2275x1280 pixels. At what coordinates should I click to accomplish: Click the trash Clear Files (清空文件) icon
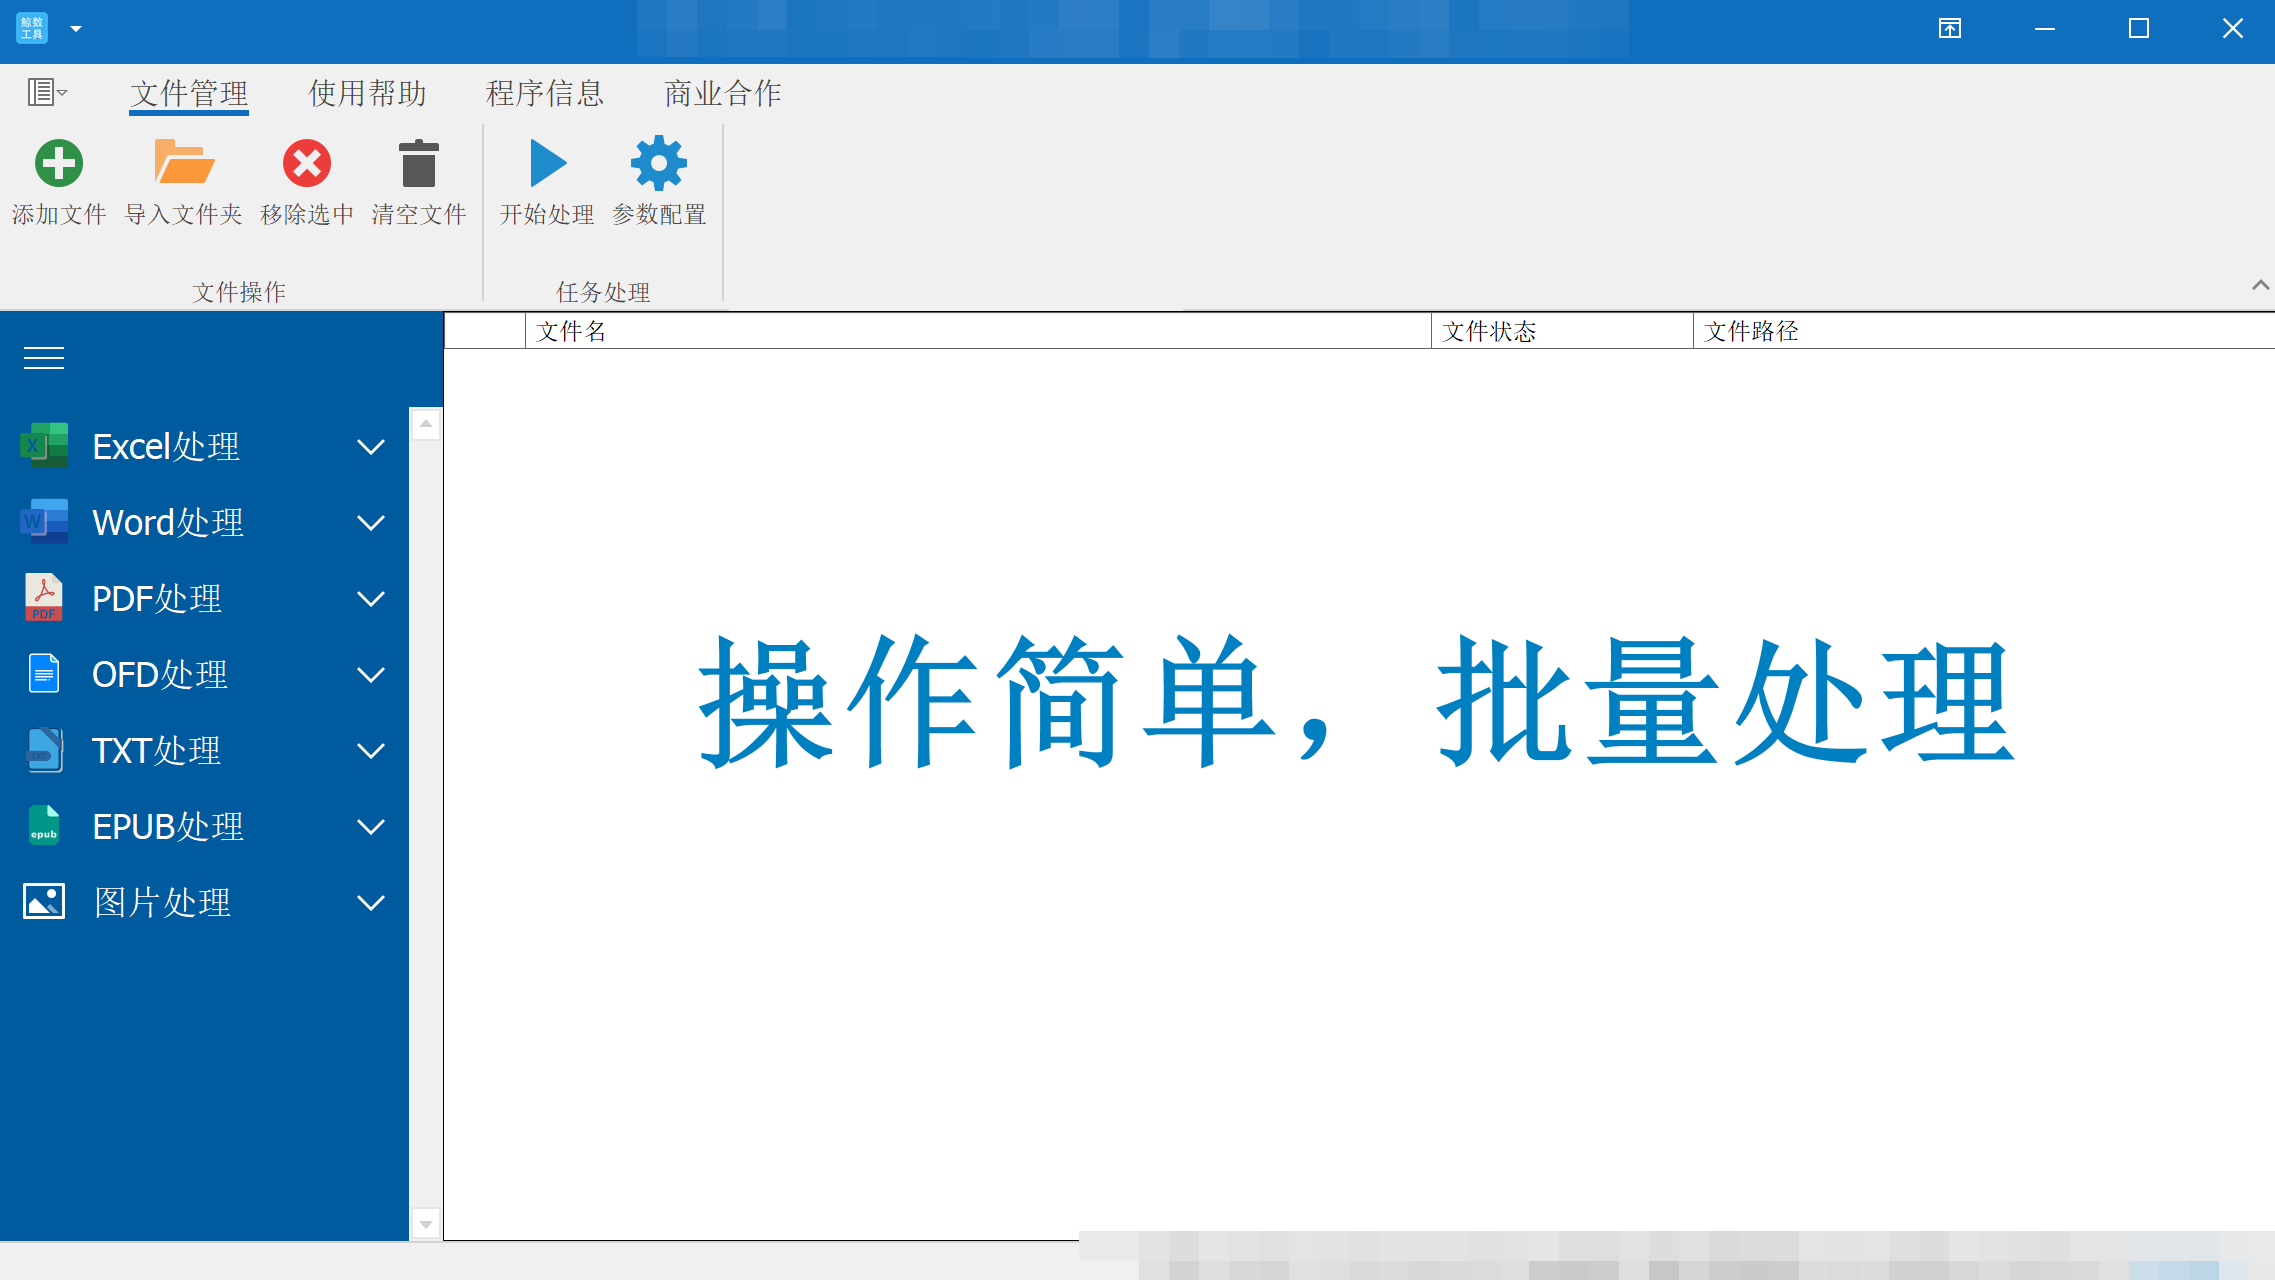[x=419, y=163]
